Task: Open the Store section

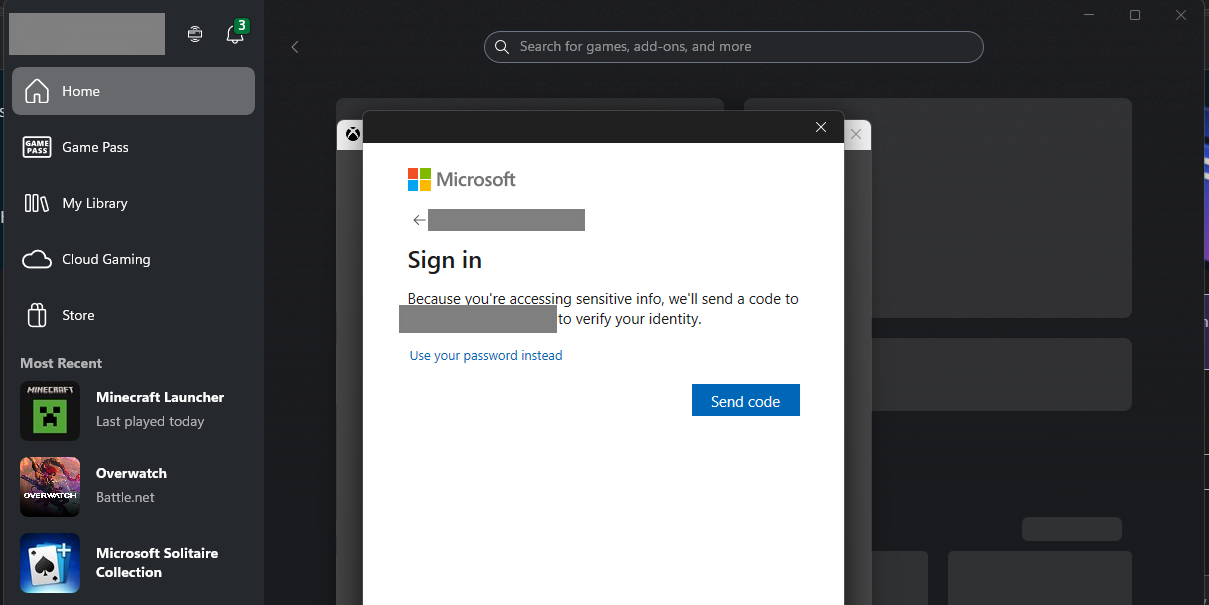Action: 133,315
